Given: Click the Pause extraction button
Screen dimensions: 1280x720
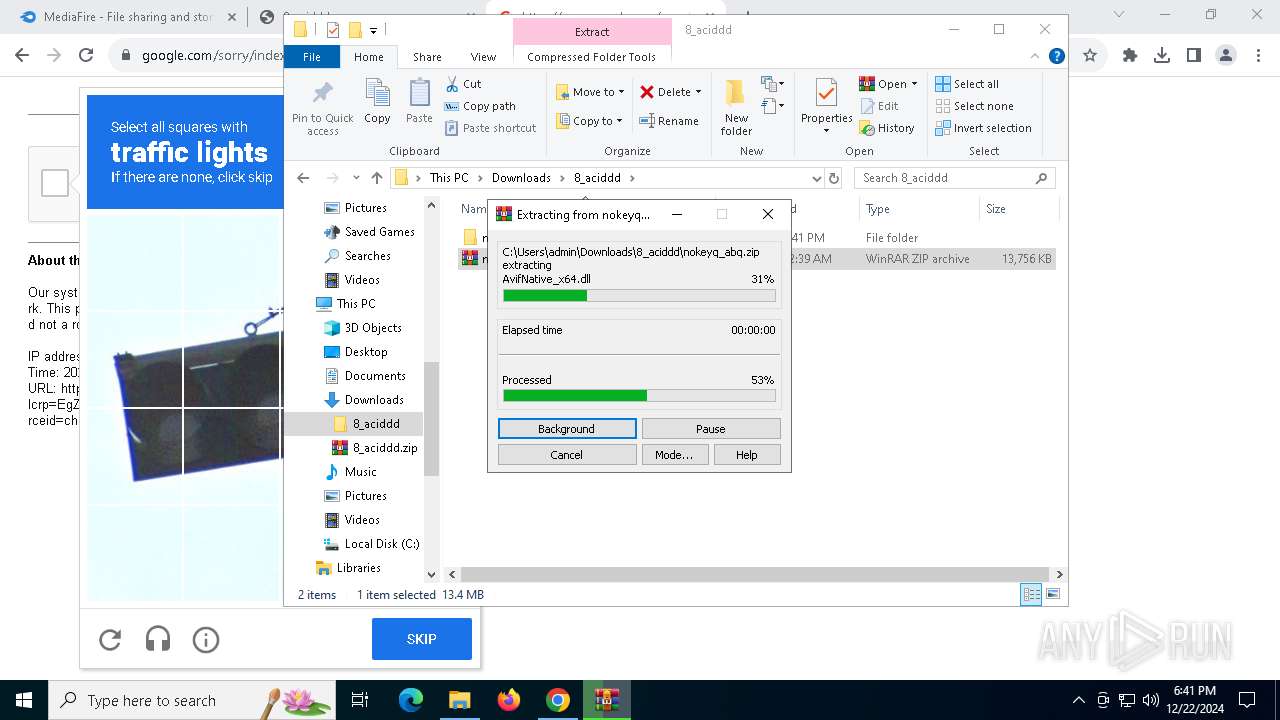Looking at the screenshot, I should pyautogui.click(x=711, y=429).
